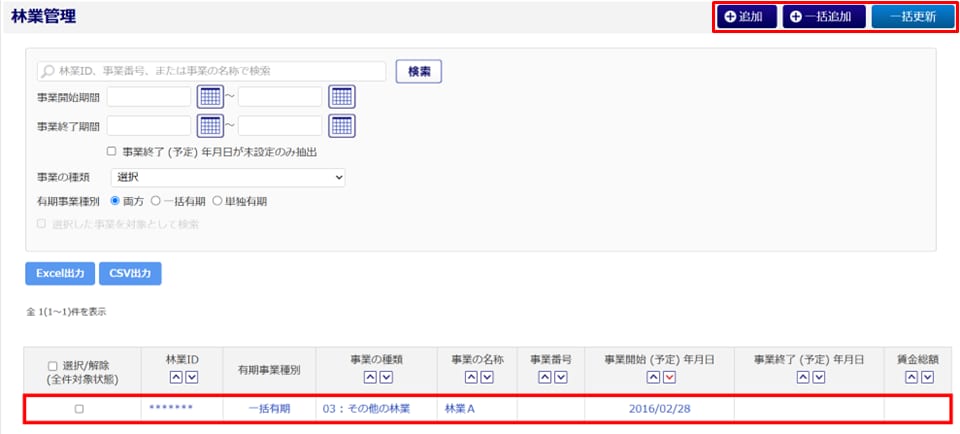This screenshot has height=434, width=960.
Task: Sort 事業番号 column ascending
Action: click(544, 378)
